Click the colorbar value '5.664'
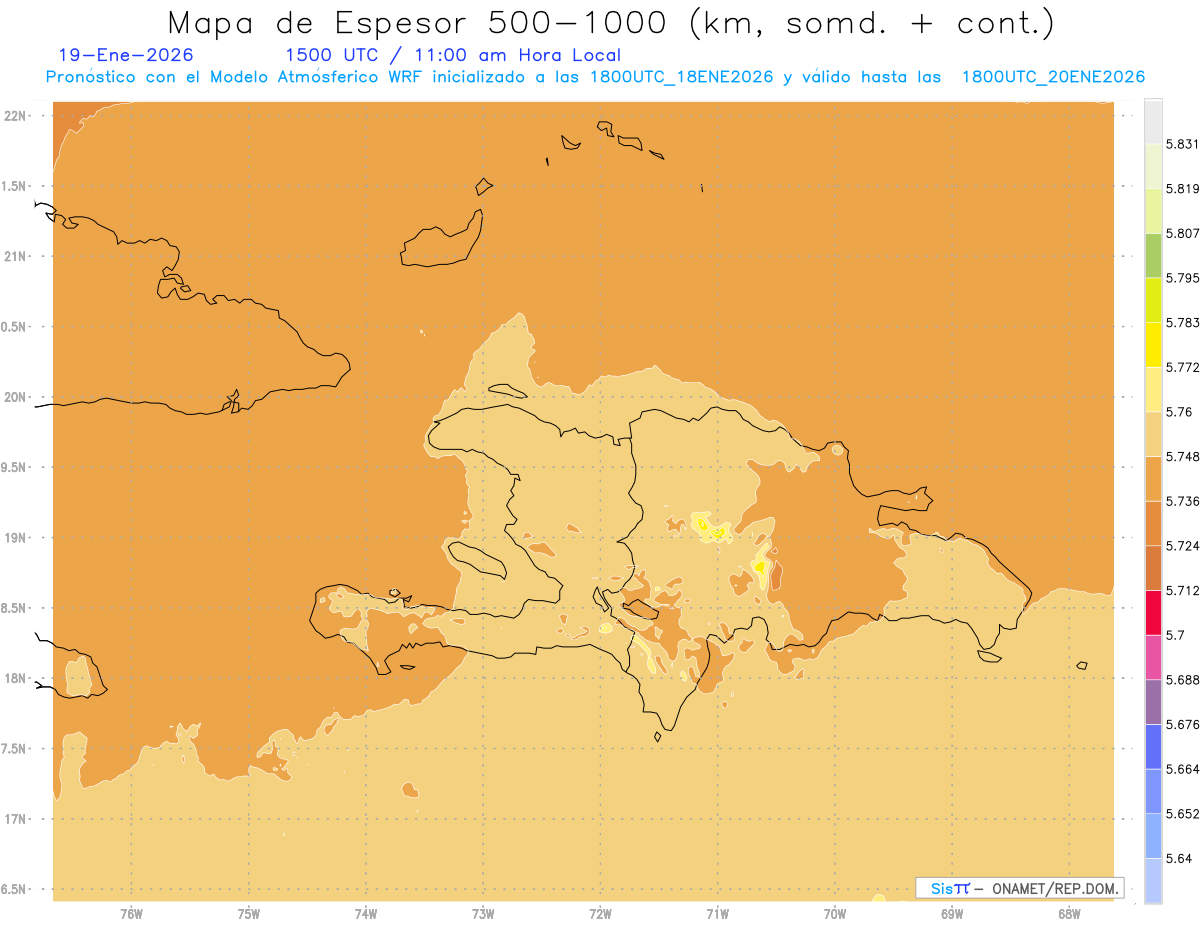This screenshot has height=927, width=1200. tap(1183, 769)
